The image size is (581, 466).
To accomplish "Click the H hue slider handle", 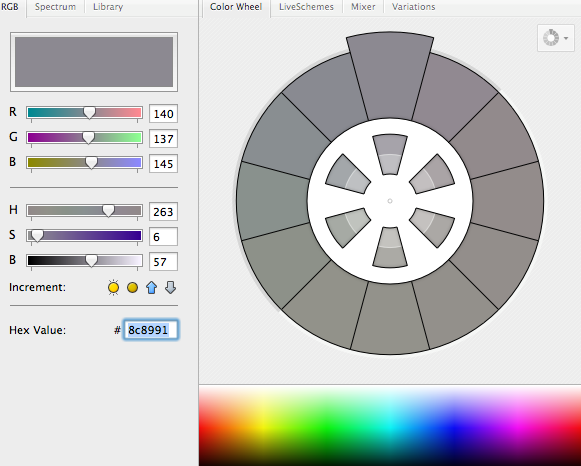I will tap(108, 211).
